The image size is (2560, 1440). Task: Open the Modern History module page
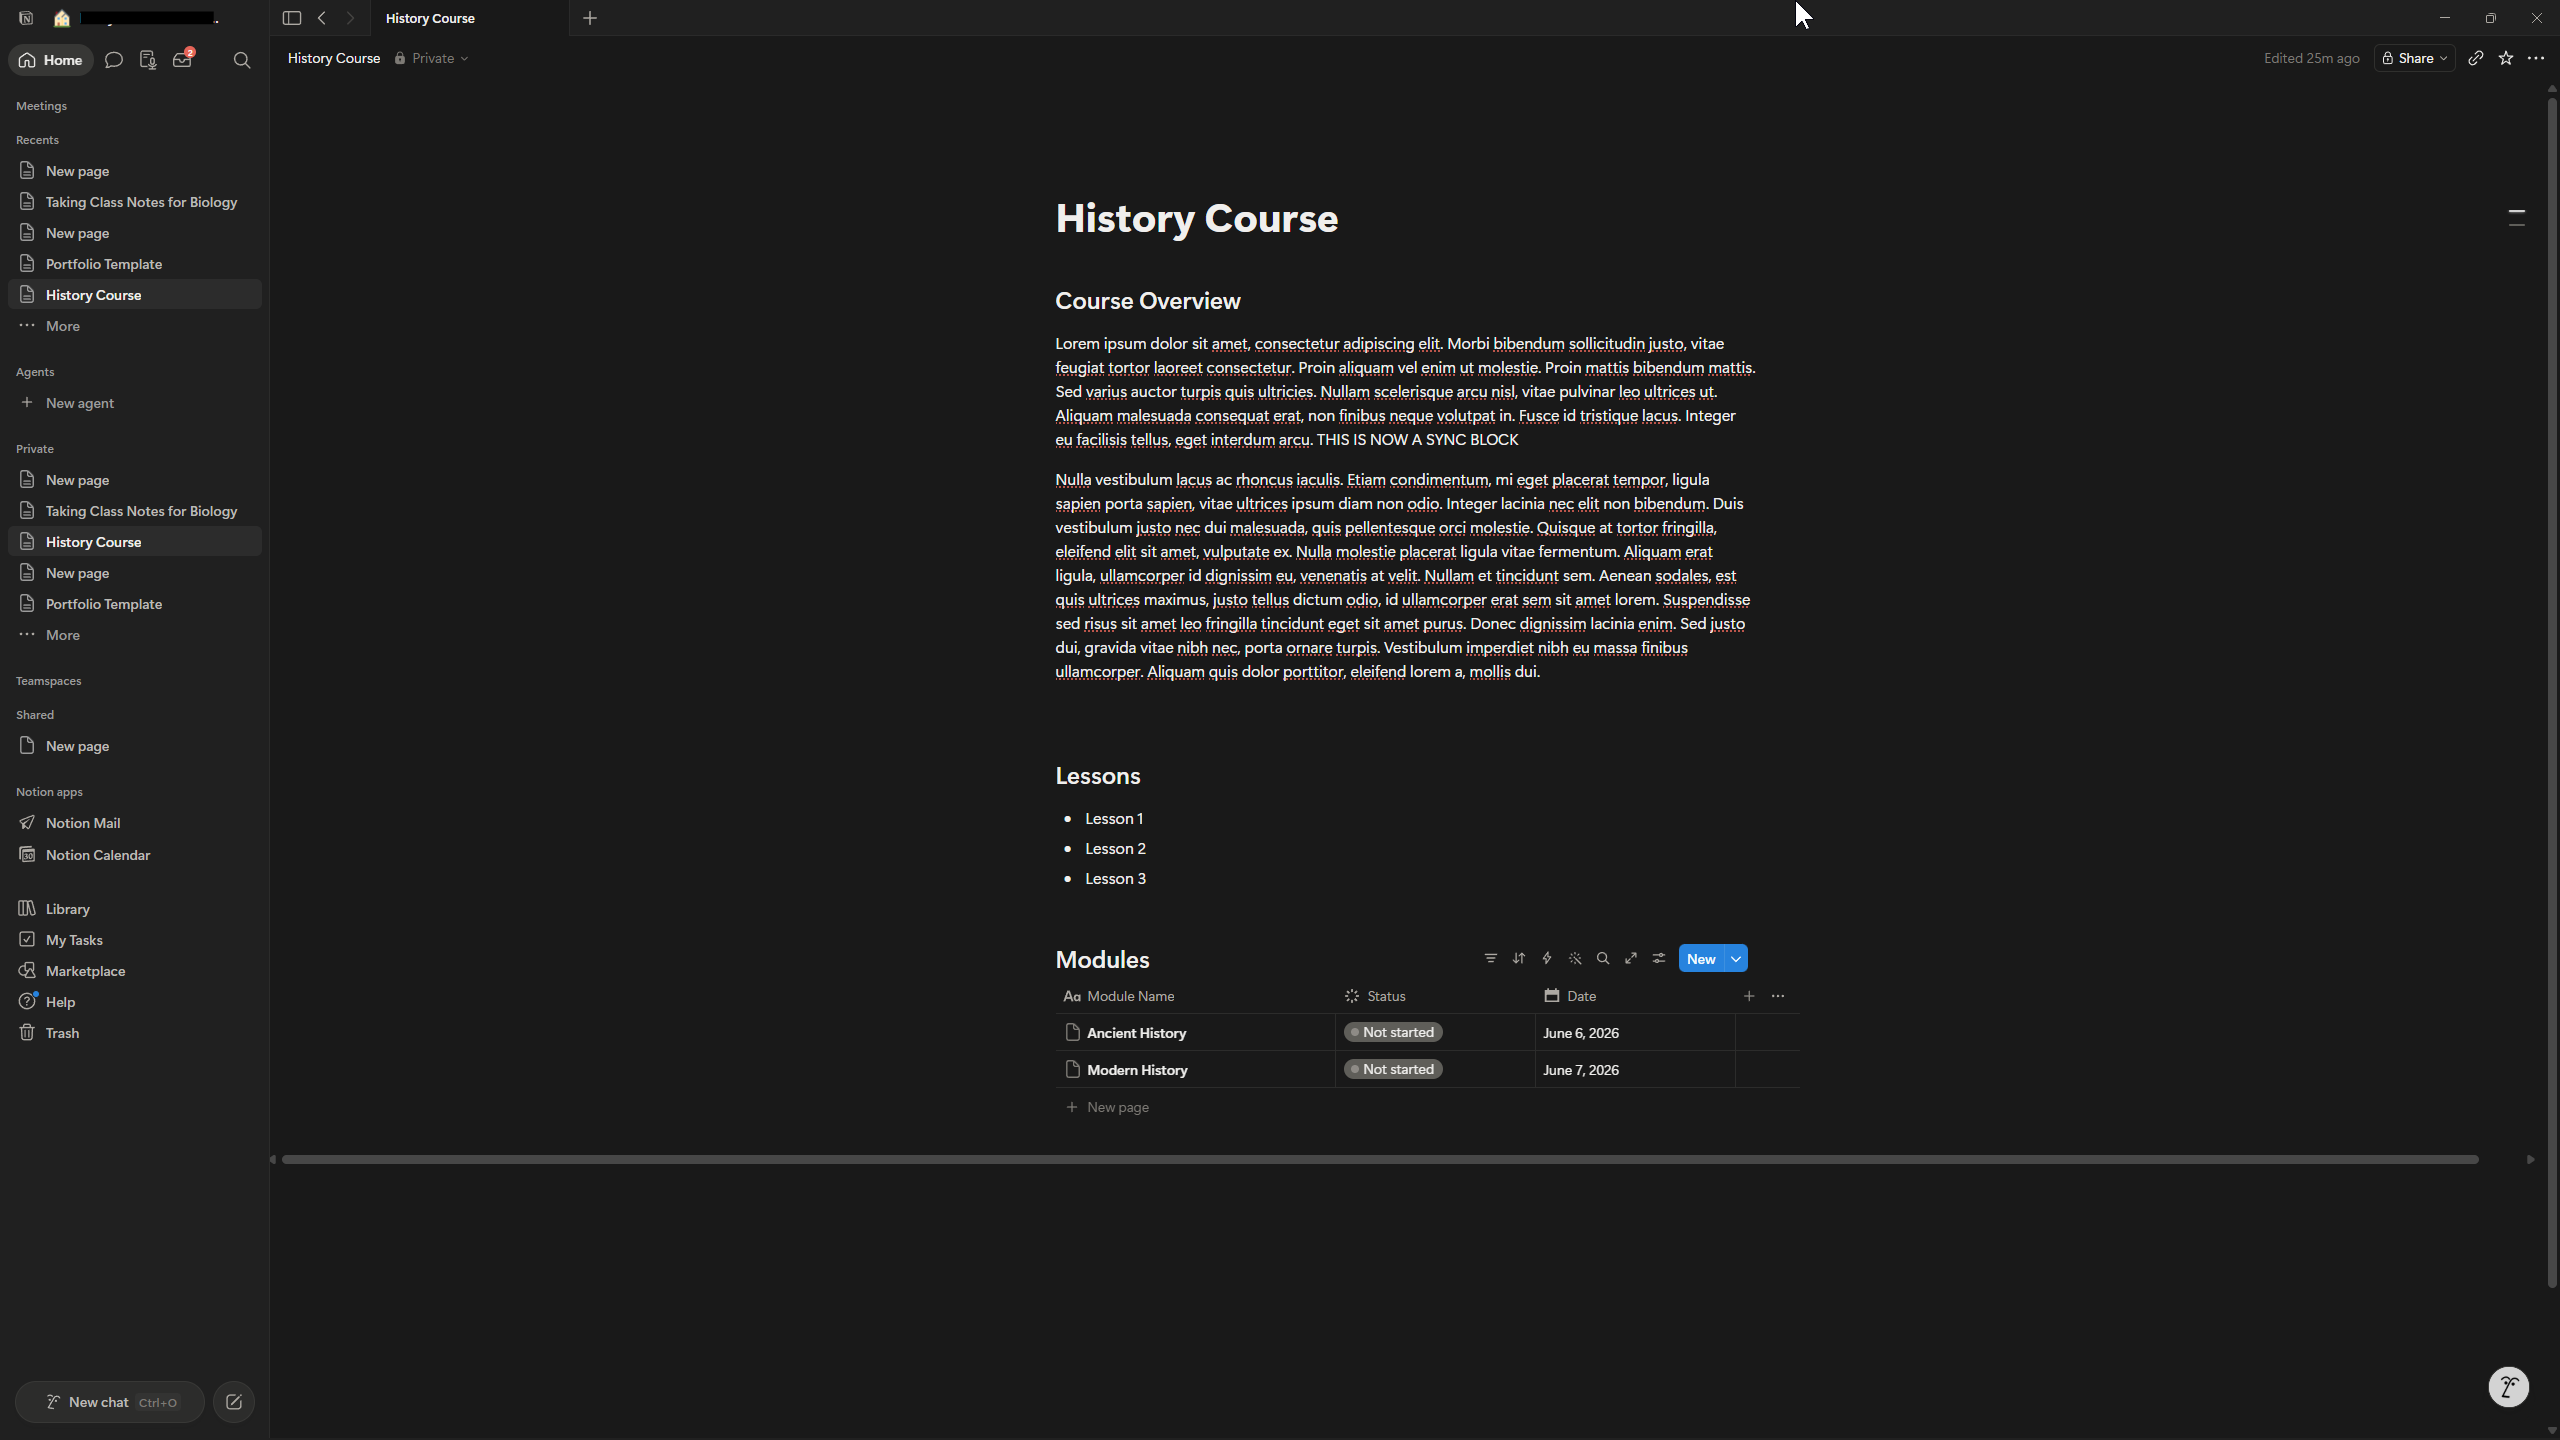coord(1137,1070)
